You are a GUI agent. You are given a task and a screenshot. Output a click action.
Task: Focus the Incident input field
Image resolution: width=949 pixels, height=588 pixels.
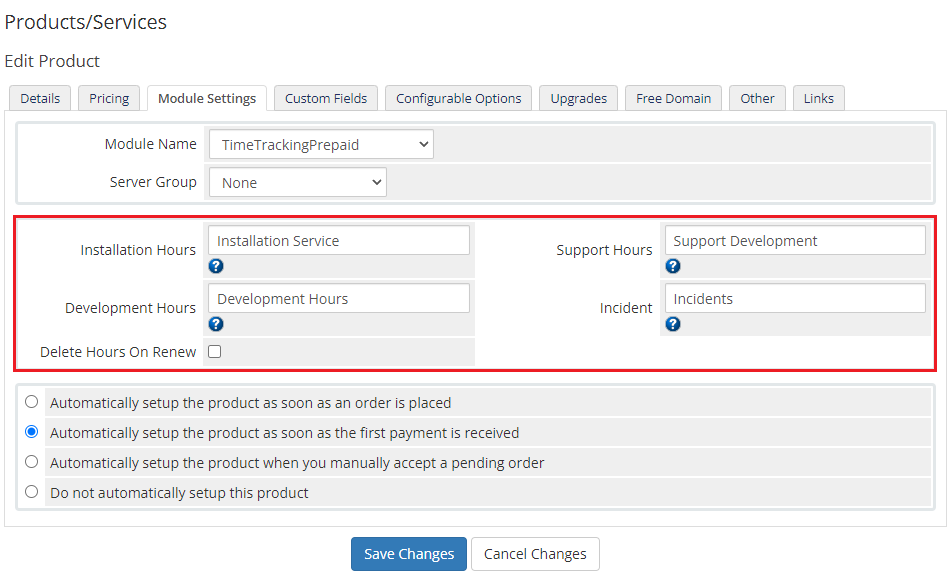click(x=795, y=299)
